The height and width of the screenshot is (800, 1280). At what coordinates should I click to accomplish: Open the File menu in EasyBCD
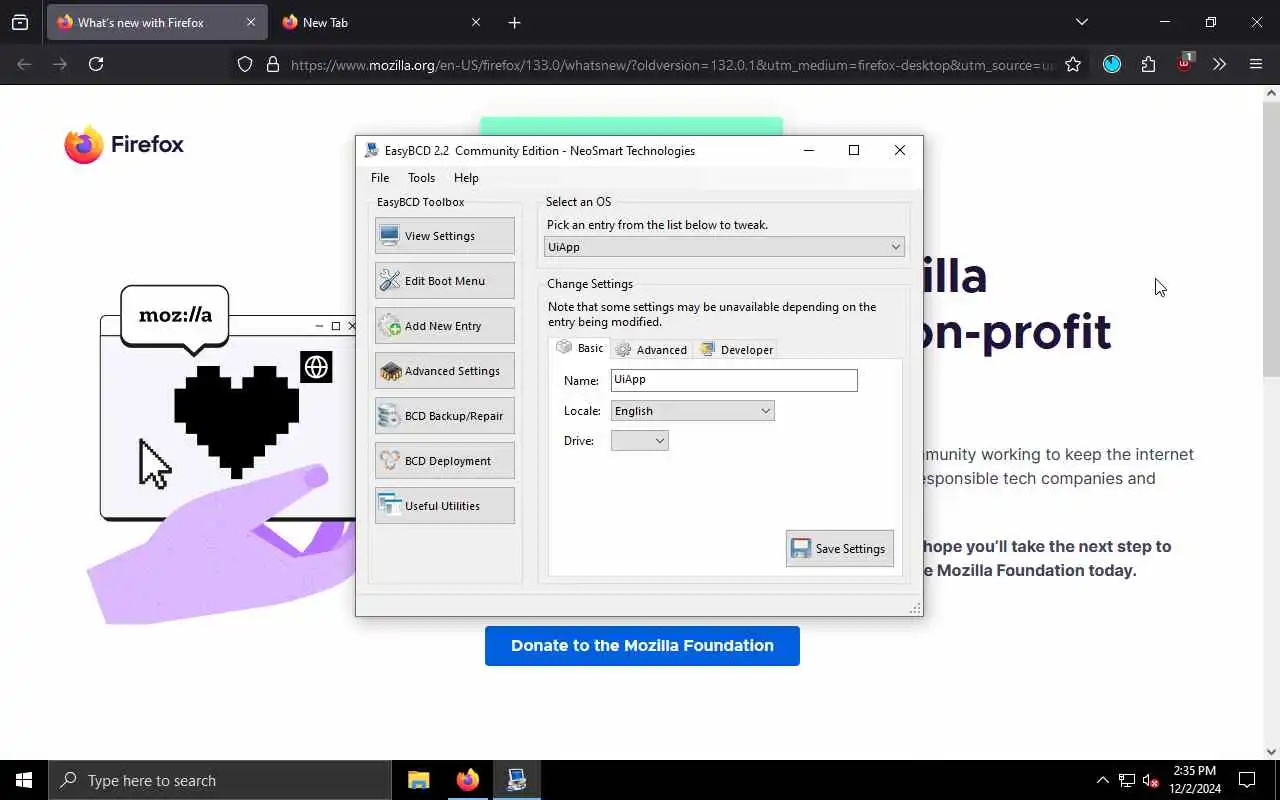tap(380, 177)
